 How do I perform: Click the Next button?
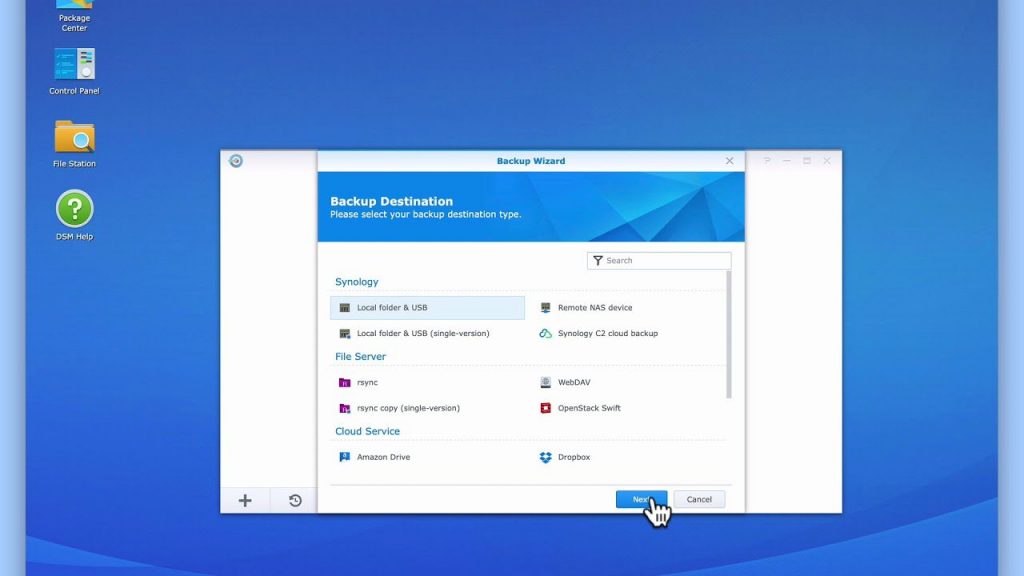tap(641, 499)
